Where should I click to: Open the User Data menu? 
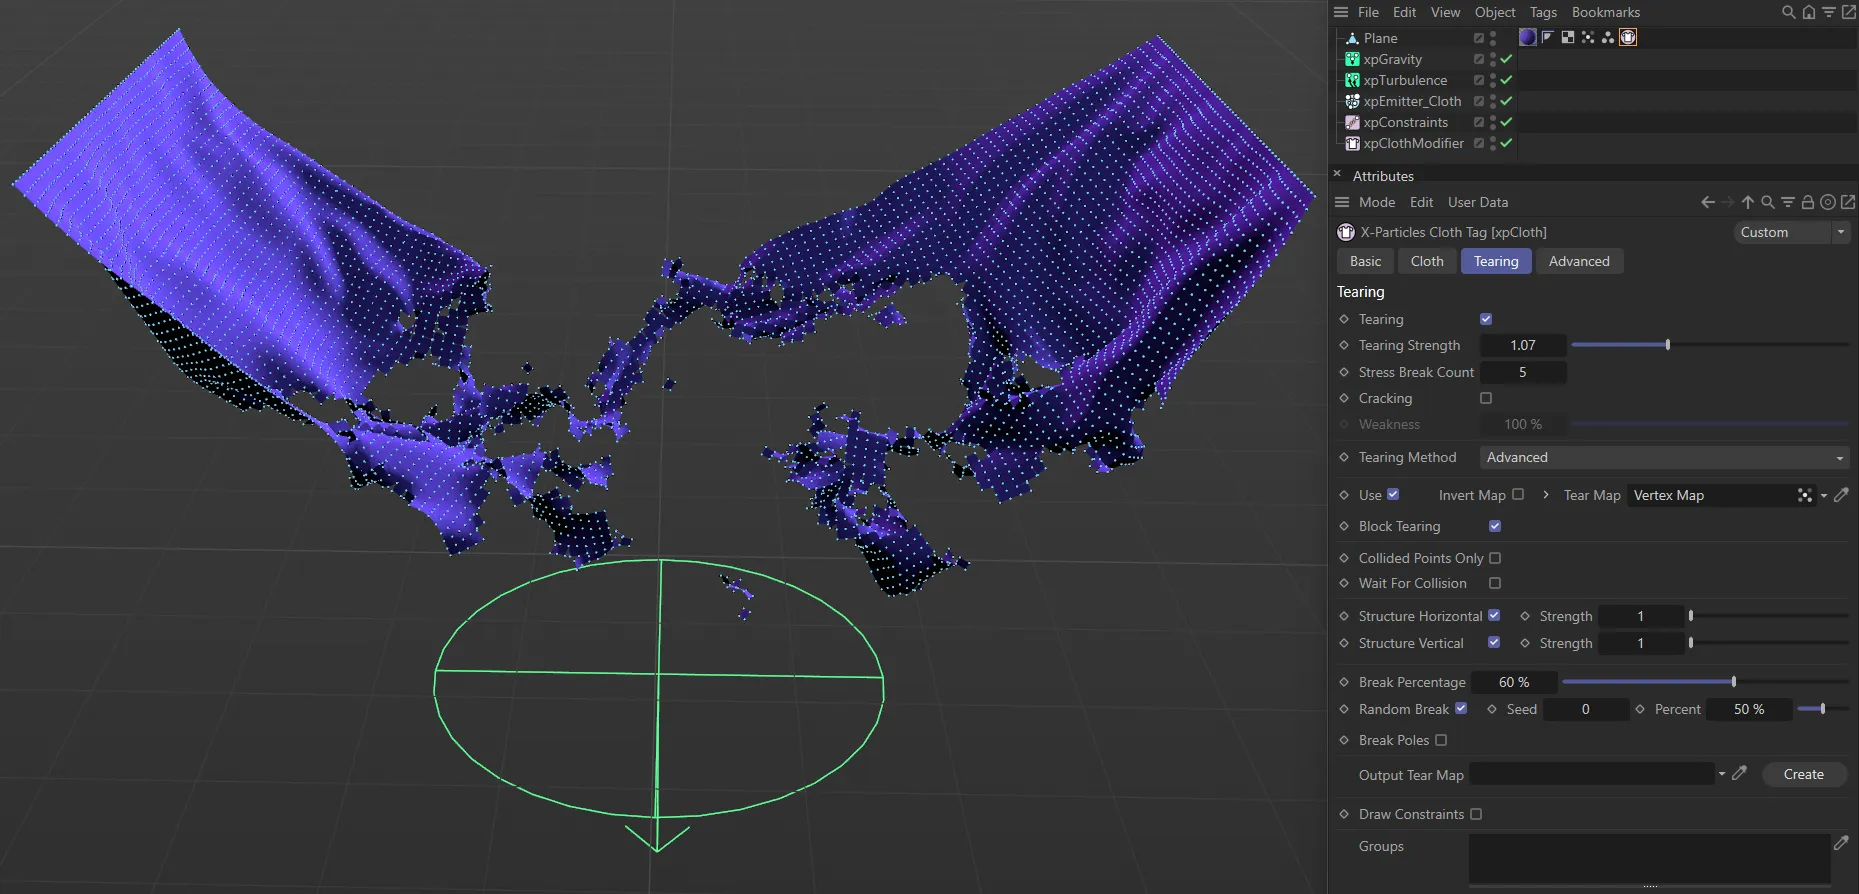[1478, 202]
